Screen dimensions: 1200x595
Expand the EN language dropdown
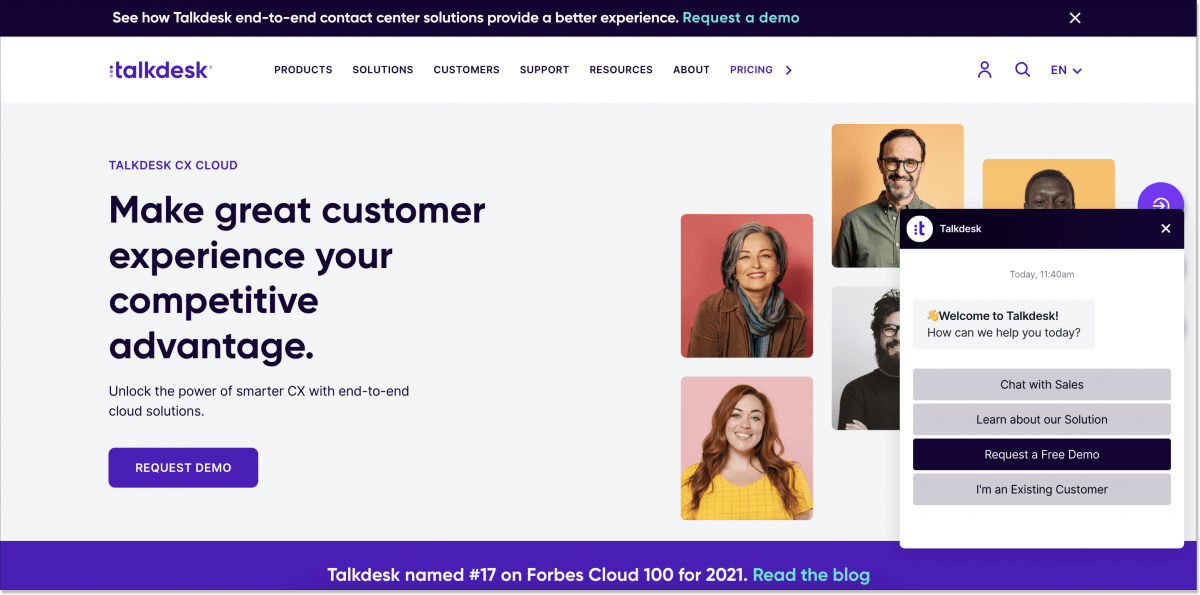1065,70
